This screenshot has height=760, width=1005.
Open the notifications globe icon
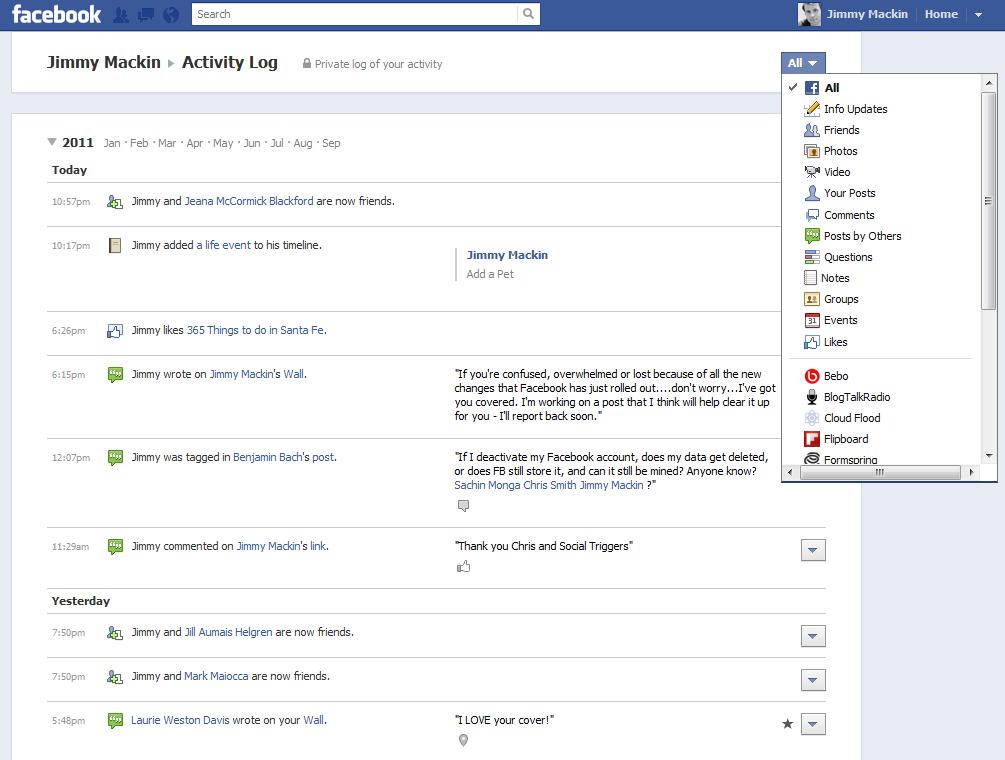171,15
